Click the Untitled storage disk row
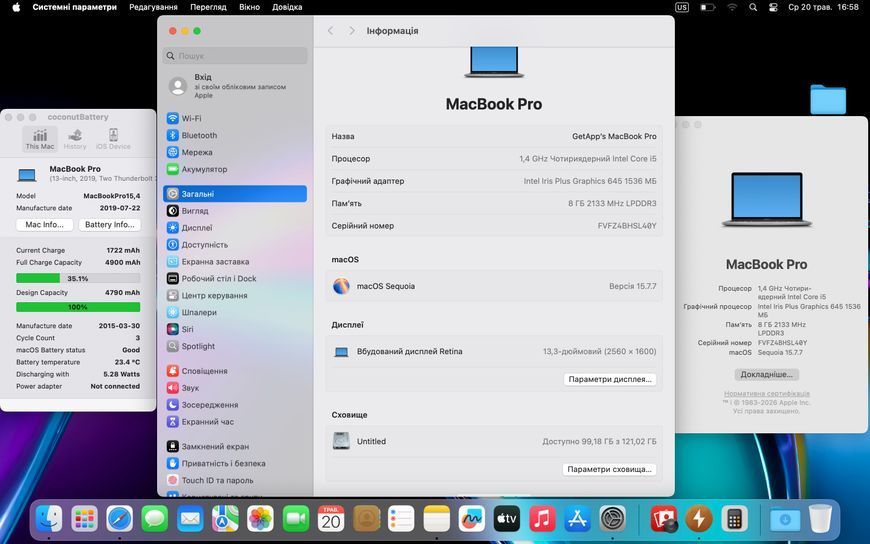The image size is (870, 544). tap(494, 441)
